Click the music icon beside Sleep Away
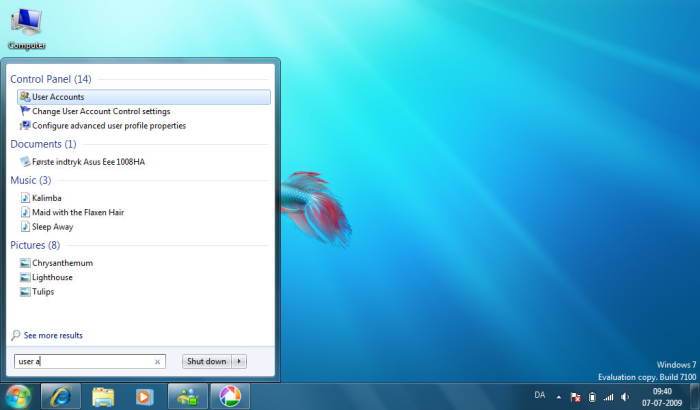The width and height of the screenshot is (700, 410). [x=25, y=226]
